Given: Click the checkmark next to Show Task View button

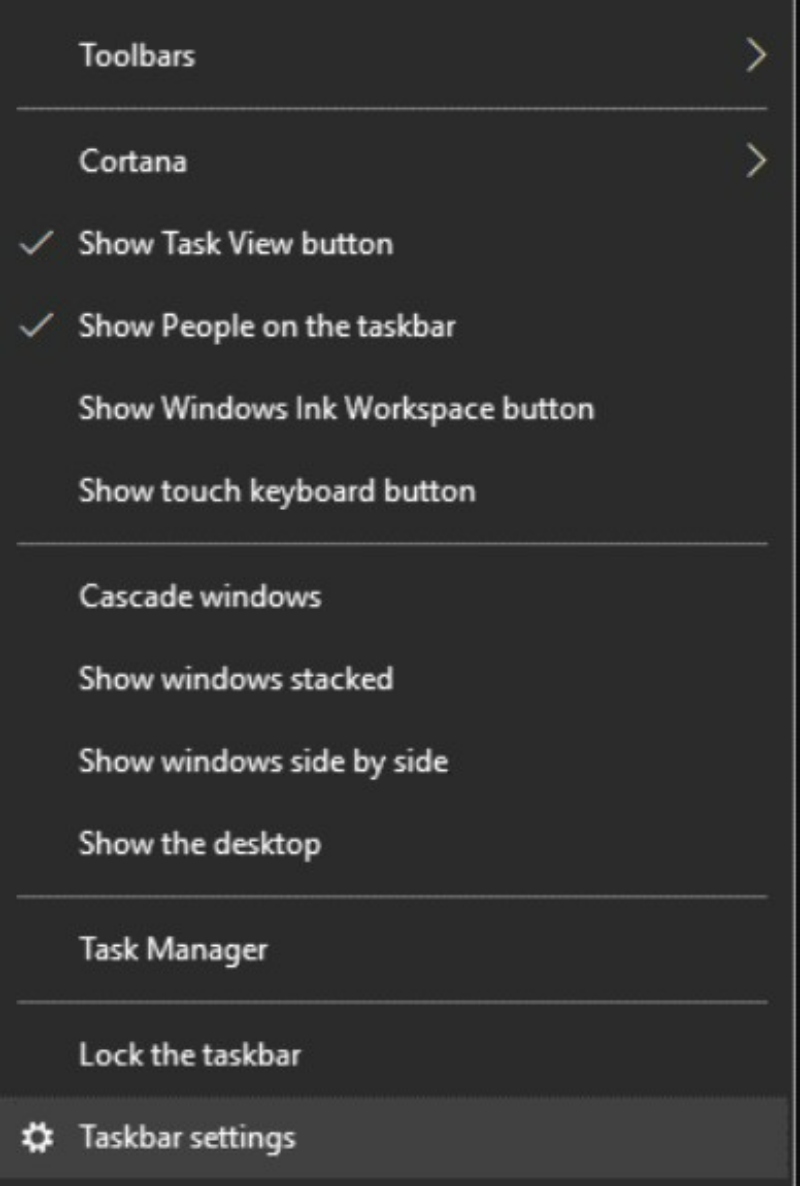Looking at the screenshot, I should click(36, 244).
